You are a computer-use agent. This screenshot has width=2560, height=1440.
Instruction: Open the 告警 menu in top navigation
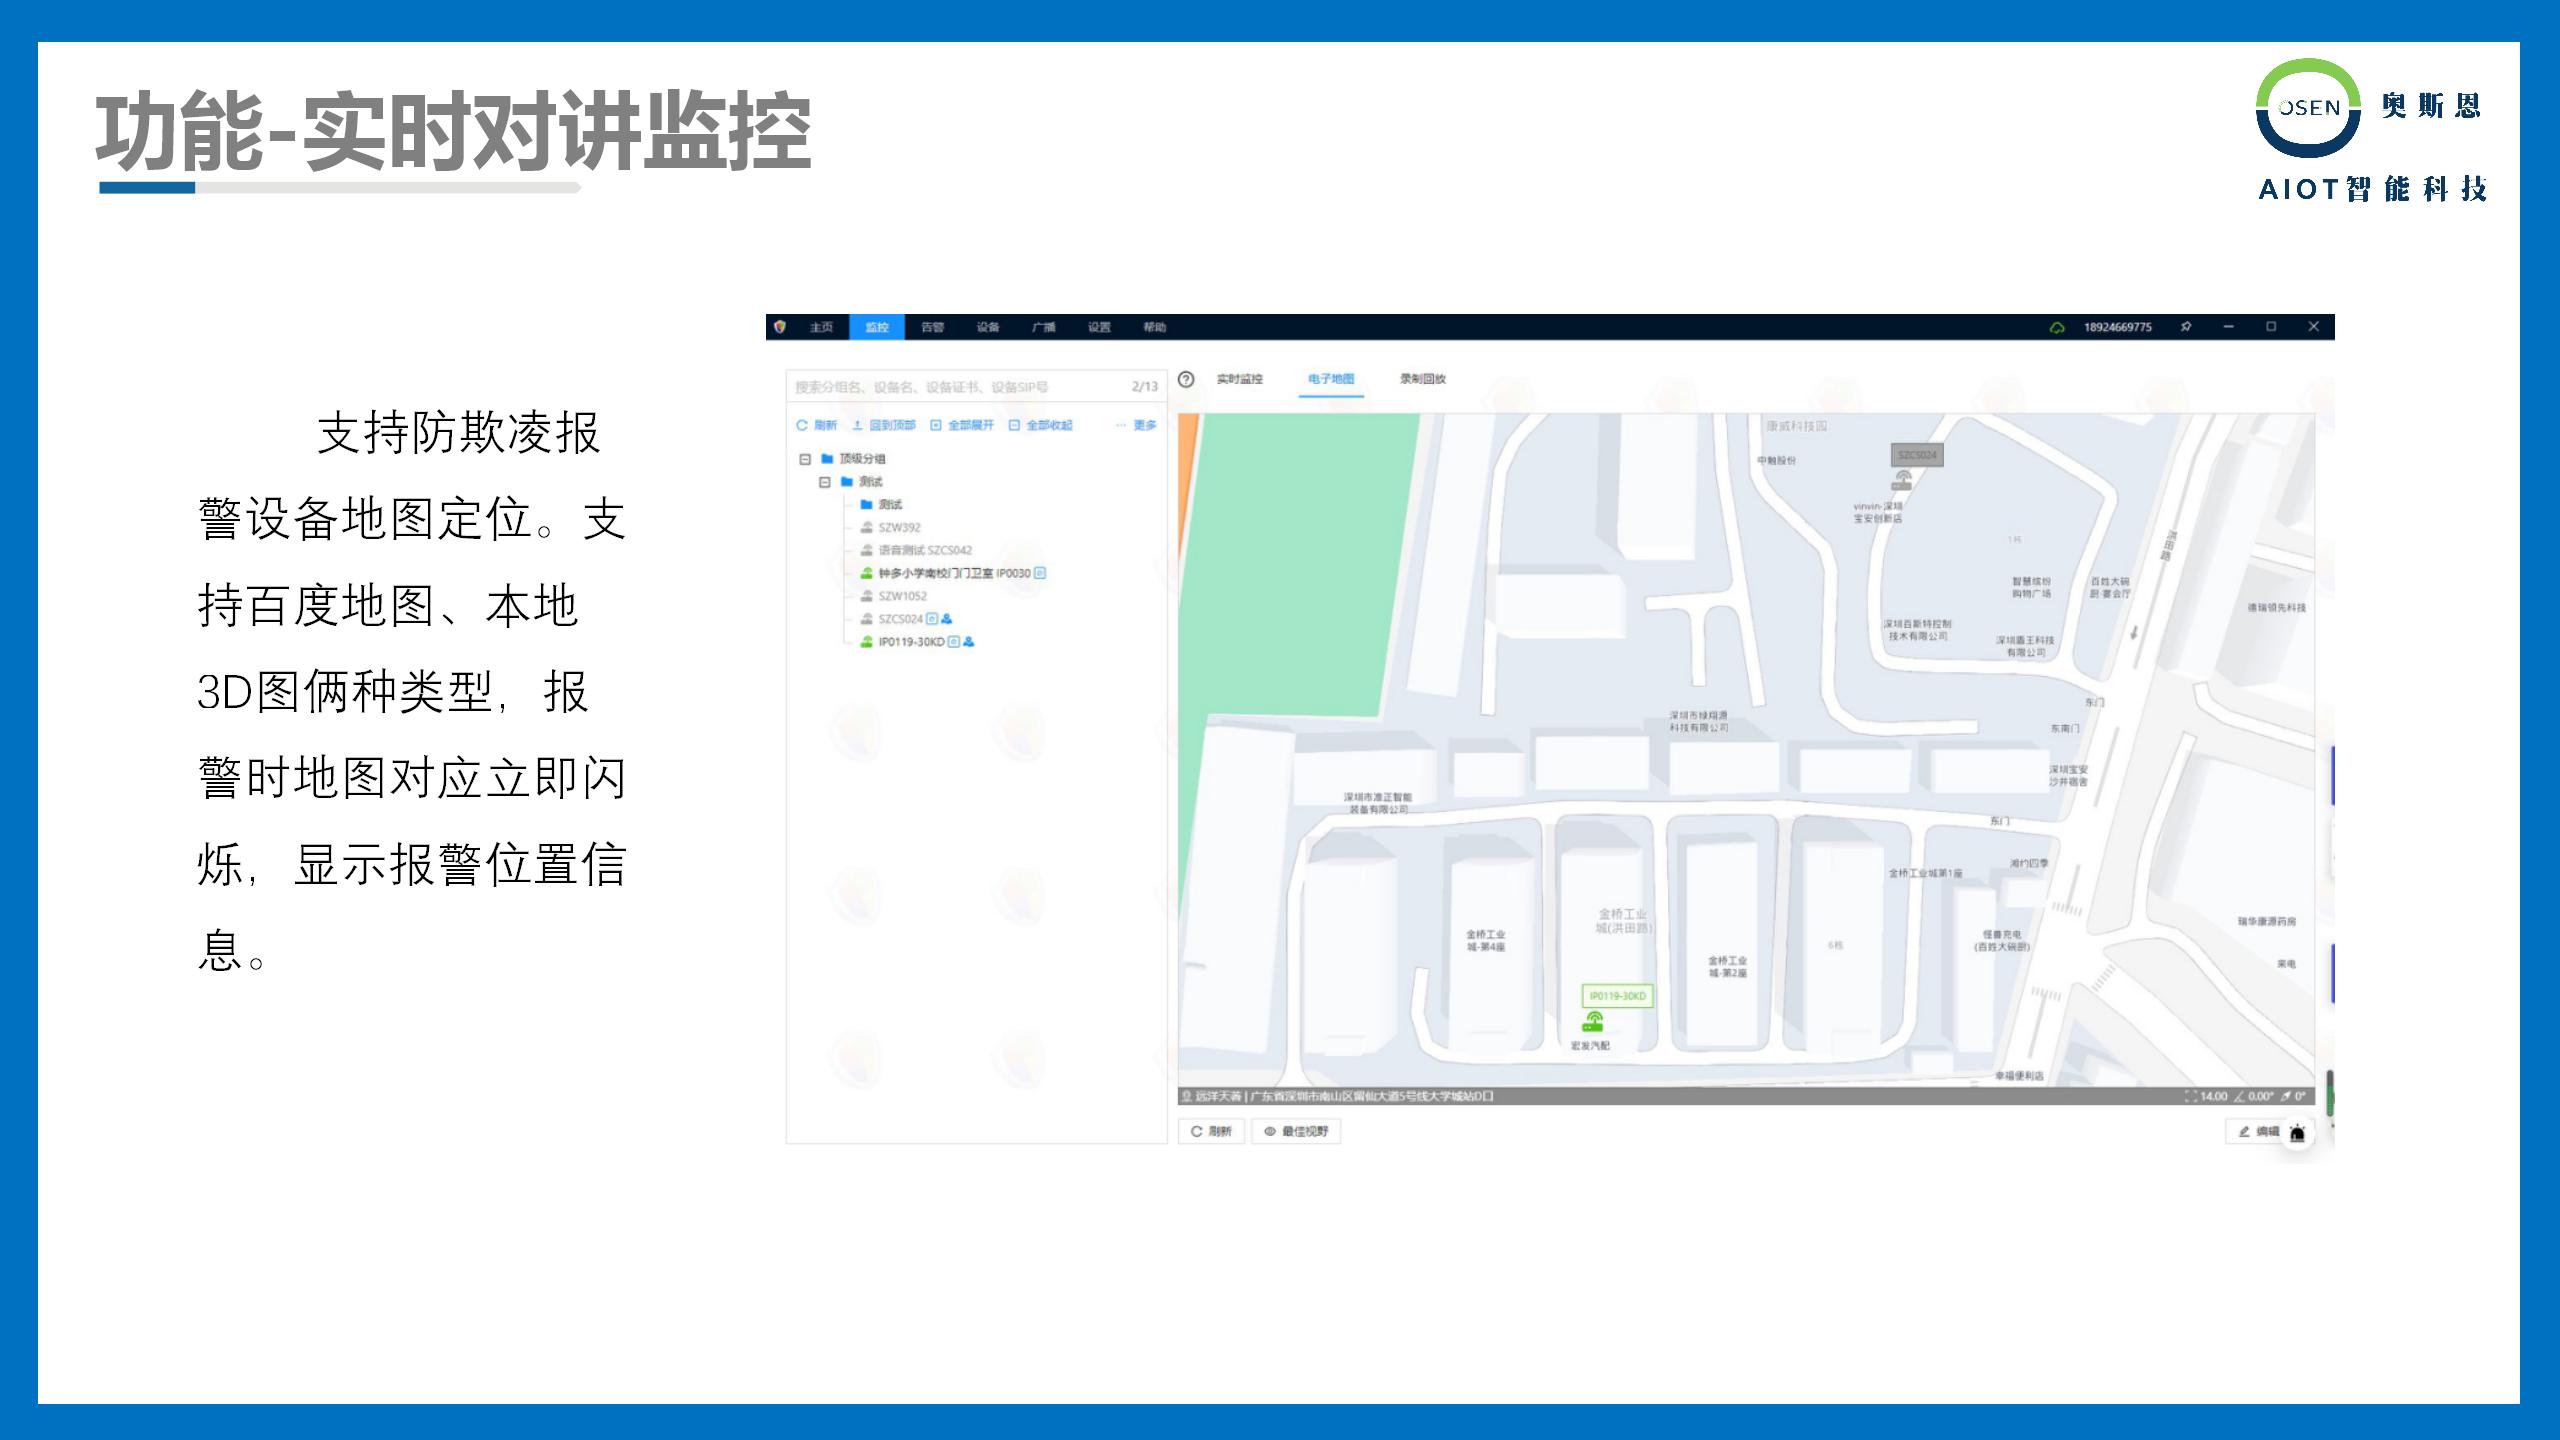932,327
